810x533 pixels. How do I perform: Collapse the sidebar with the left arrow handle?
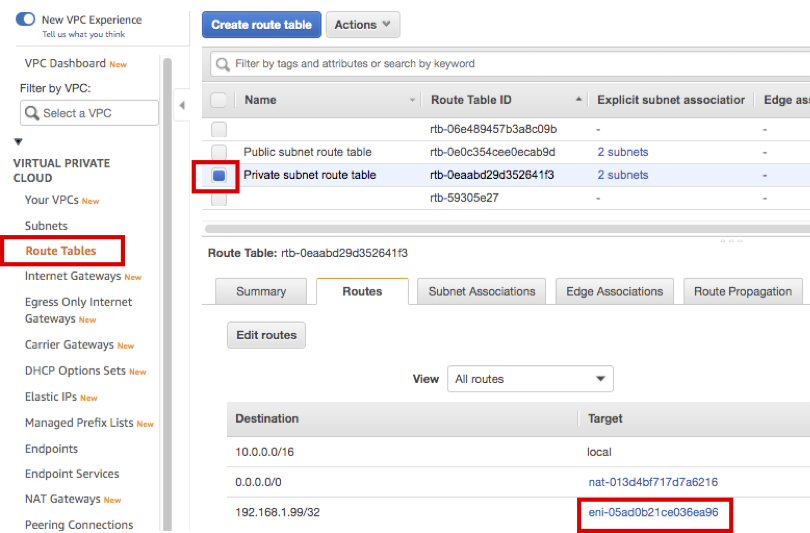tap(181, 105)
